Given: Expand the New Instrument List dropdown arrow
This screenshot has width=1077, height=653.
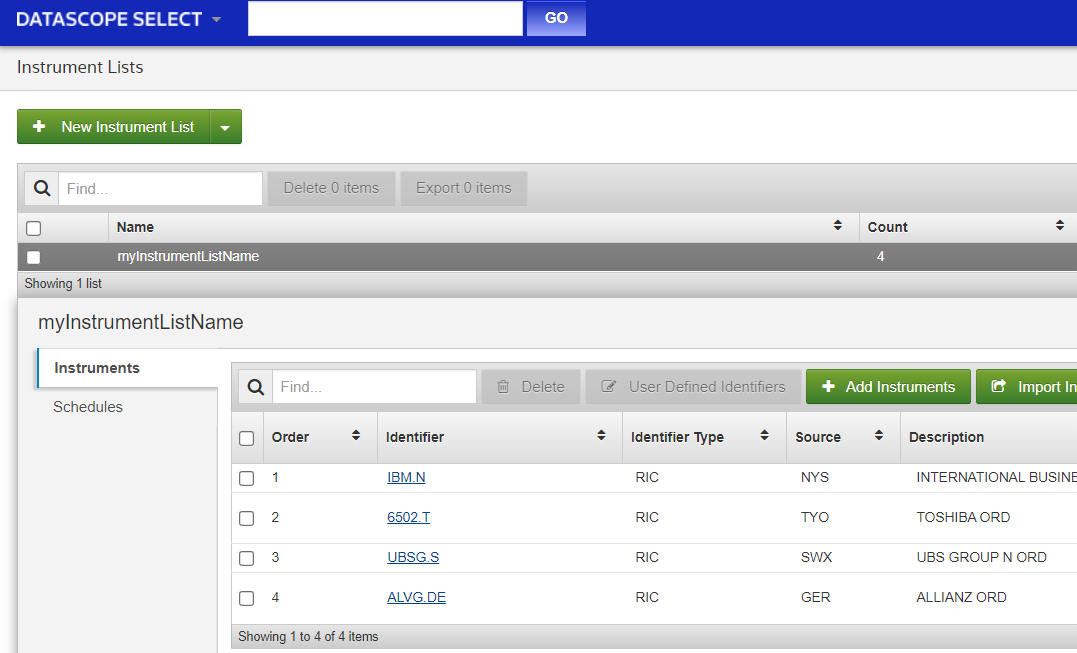Looking at the screenshot, I should pos(225,127).
